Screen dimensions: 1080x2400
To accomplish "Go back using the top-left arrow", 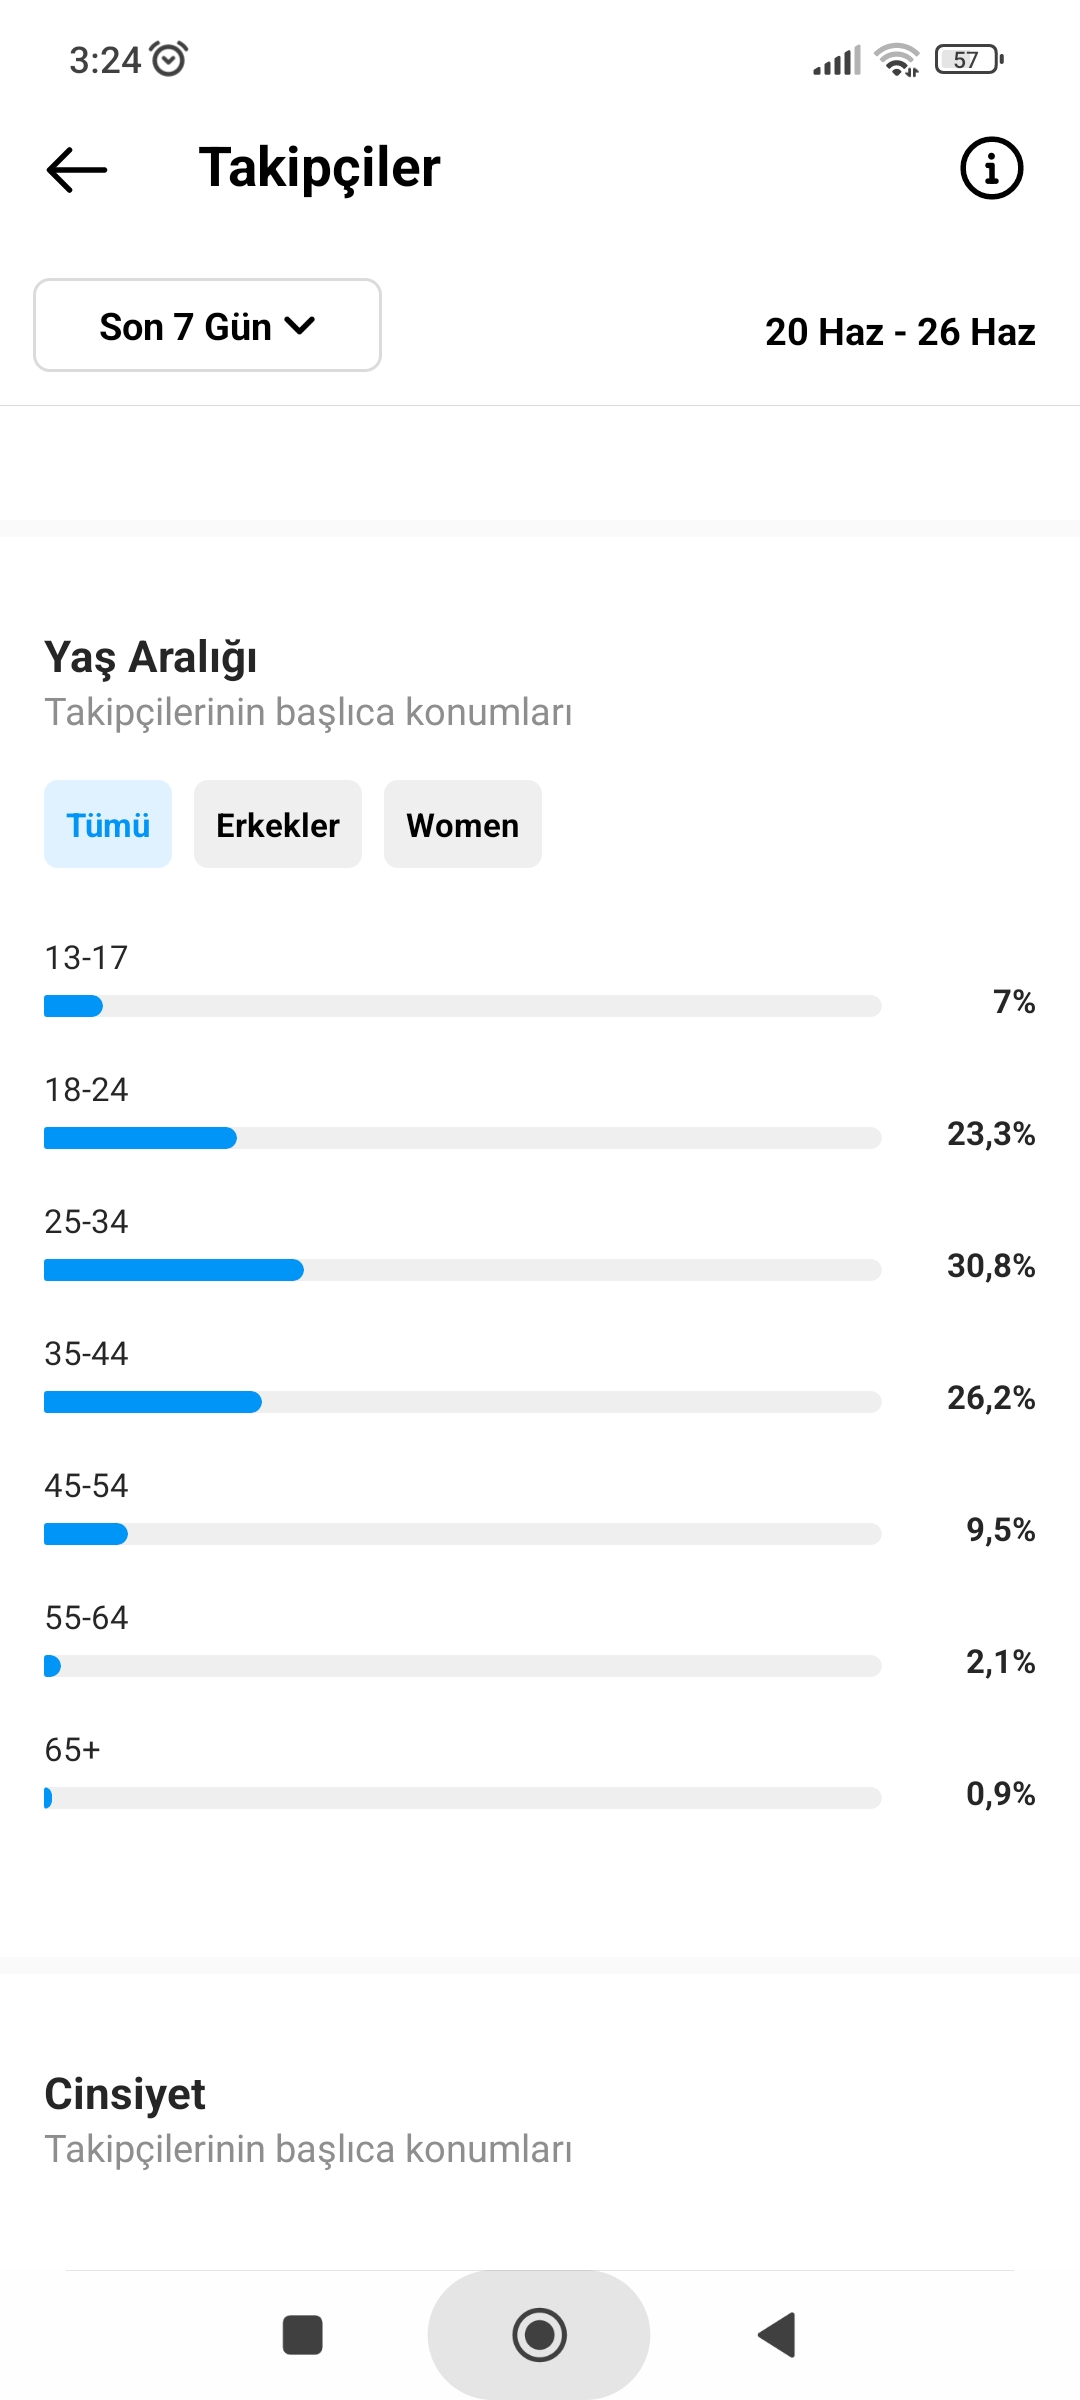I will pos(77,168).
